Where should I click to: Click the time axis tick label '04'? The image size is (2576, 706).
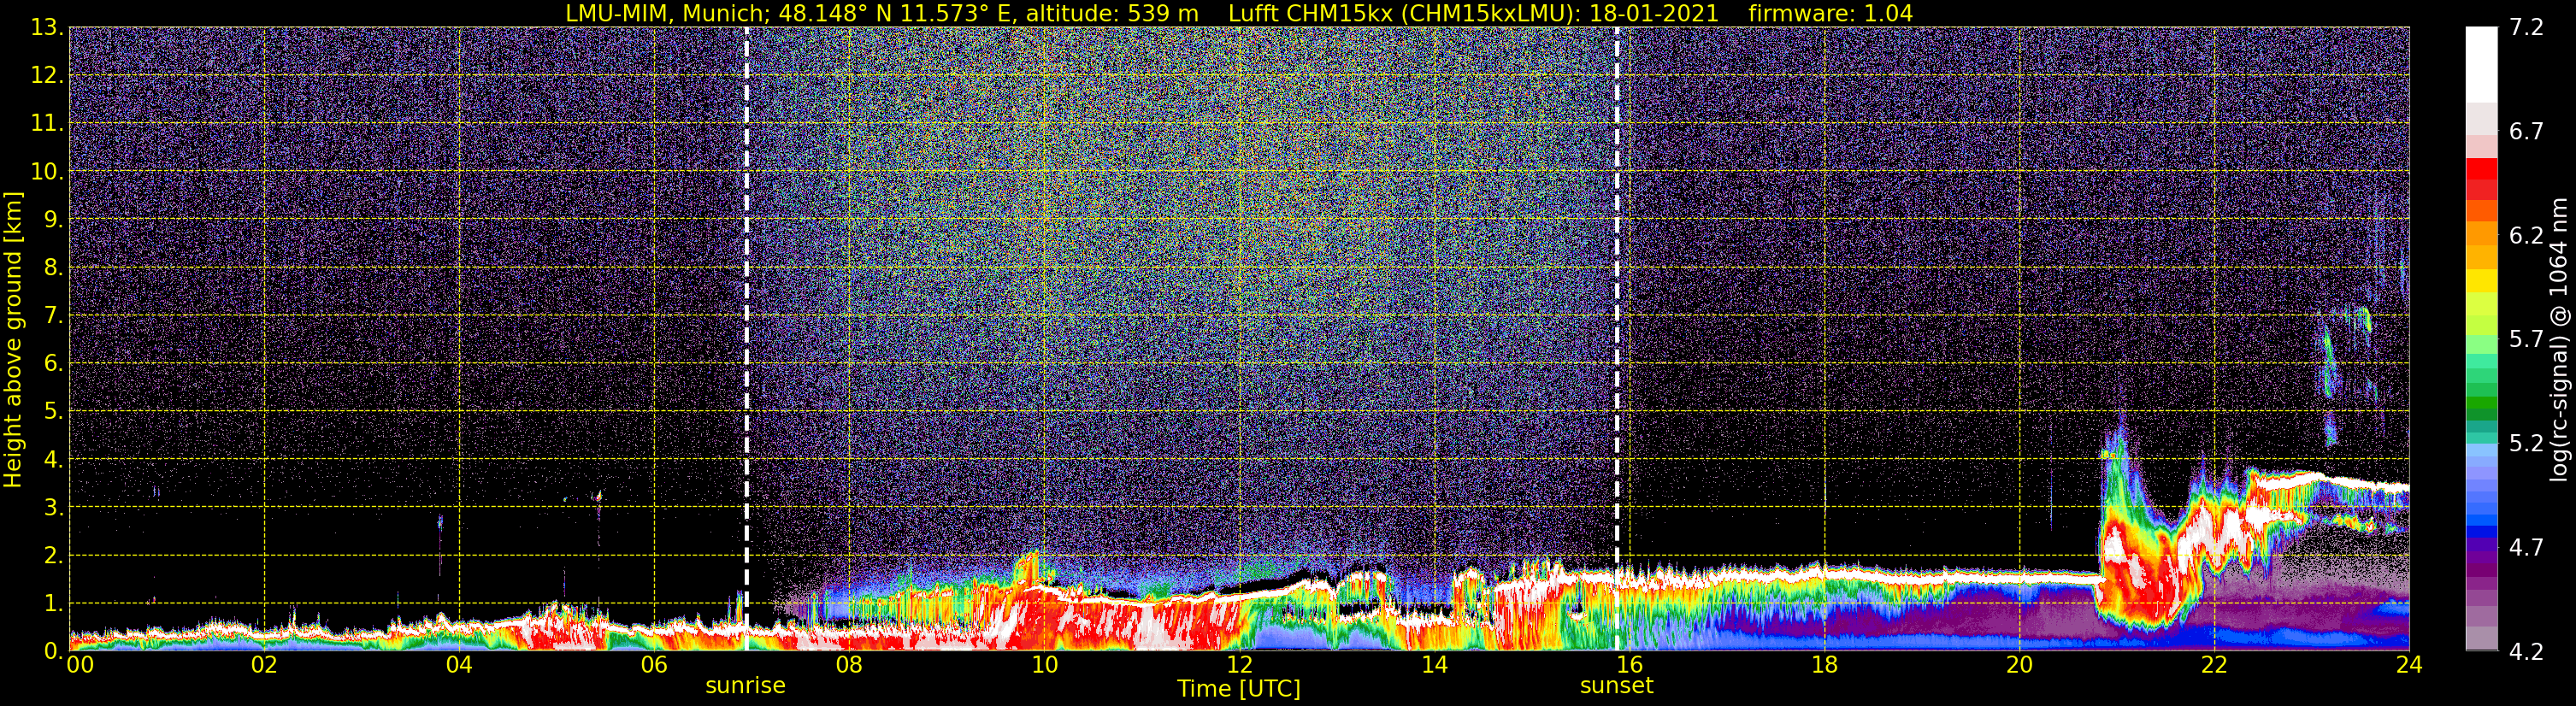pos(459,666)
